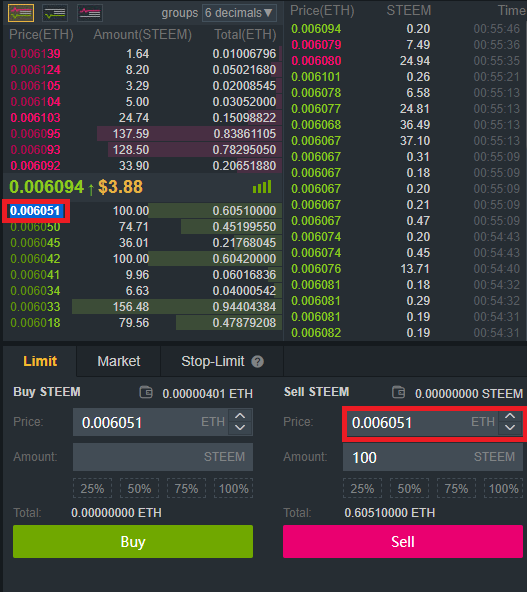The image size is (527, 592).
Task: Choose 50% in Buy STEEM panel
Action: tap(139, 489)
